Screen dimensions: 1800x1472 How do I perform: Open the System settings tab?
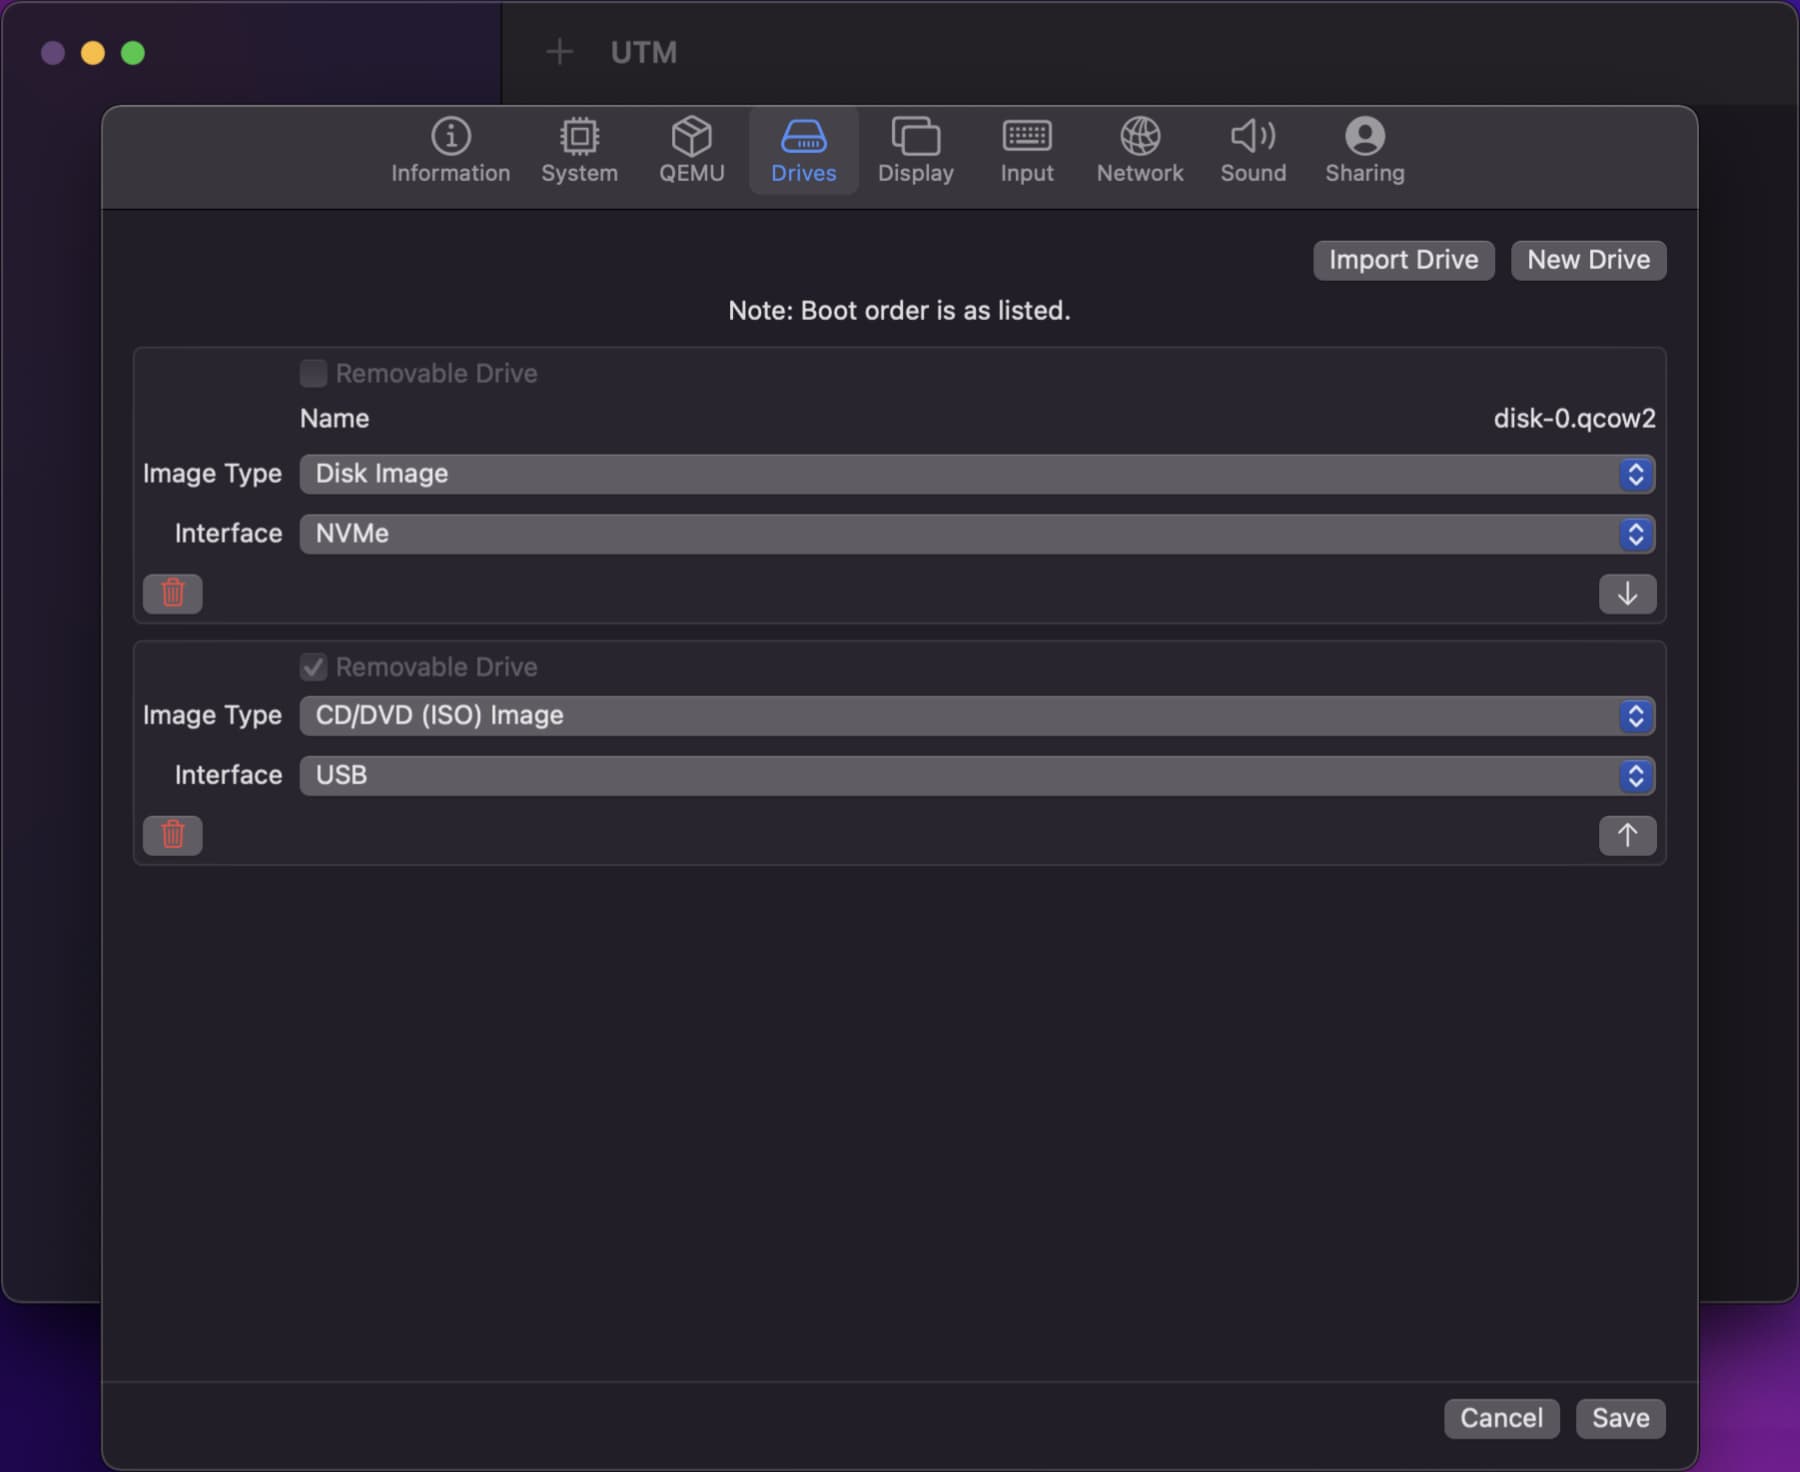(x=579, y=151)
